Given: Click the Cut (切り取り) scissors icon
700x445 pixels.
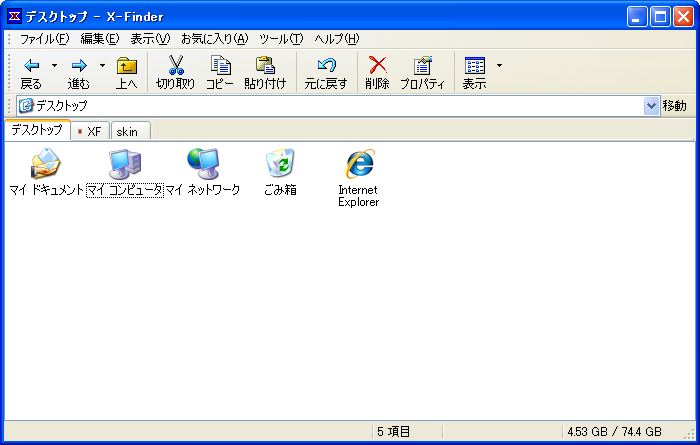Looking at the screenshot, I should click(x=176, y=66).
